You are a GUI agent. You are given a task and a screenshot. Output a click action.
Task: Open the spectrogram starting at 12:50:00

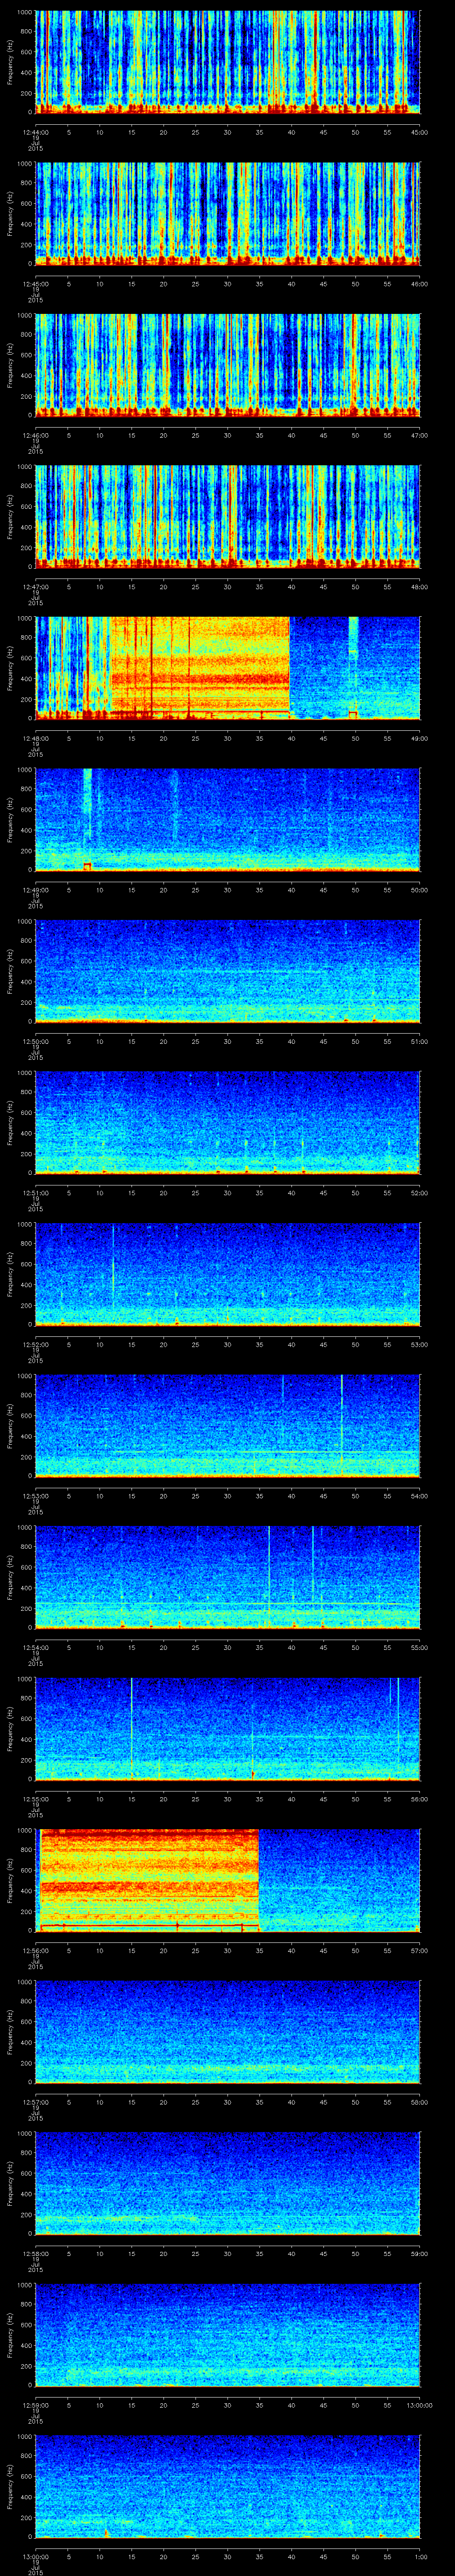[x=228, y=971]
